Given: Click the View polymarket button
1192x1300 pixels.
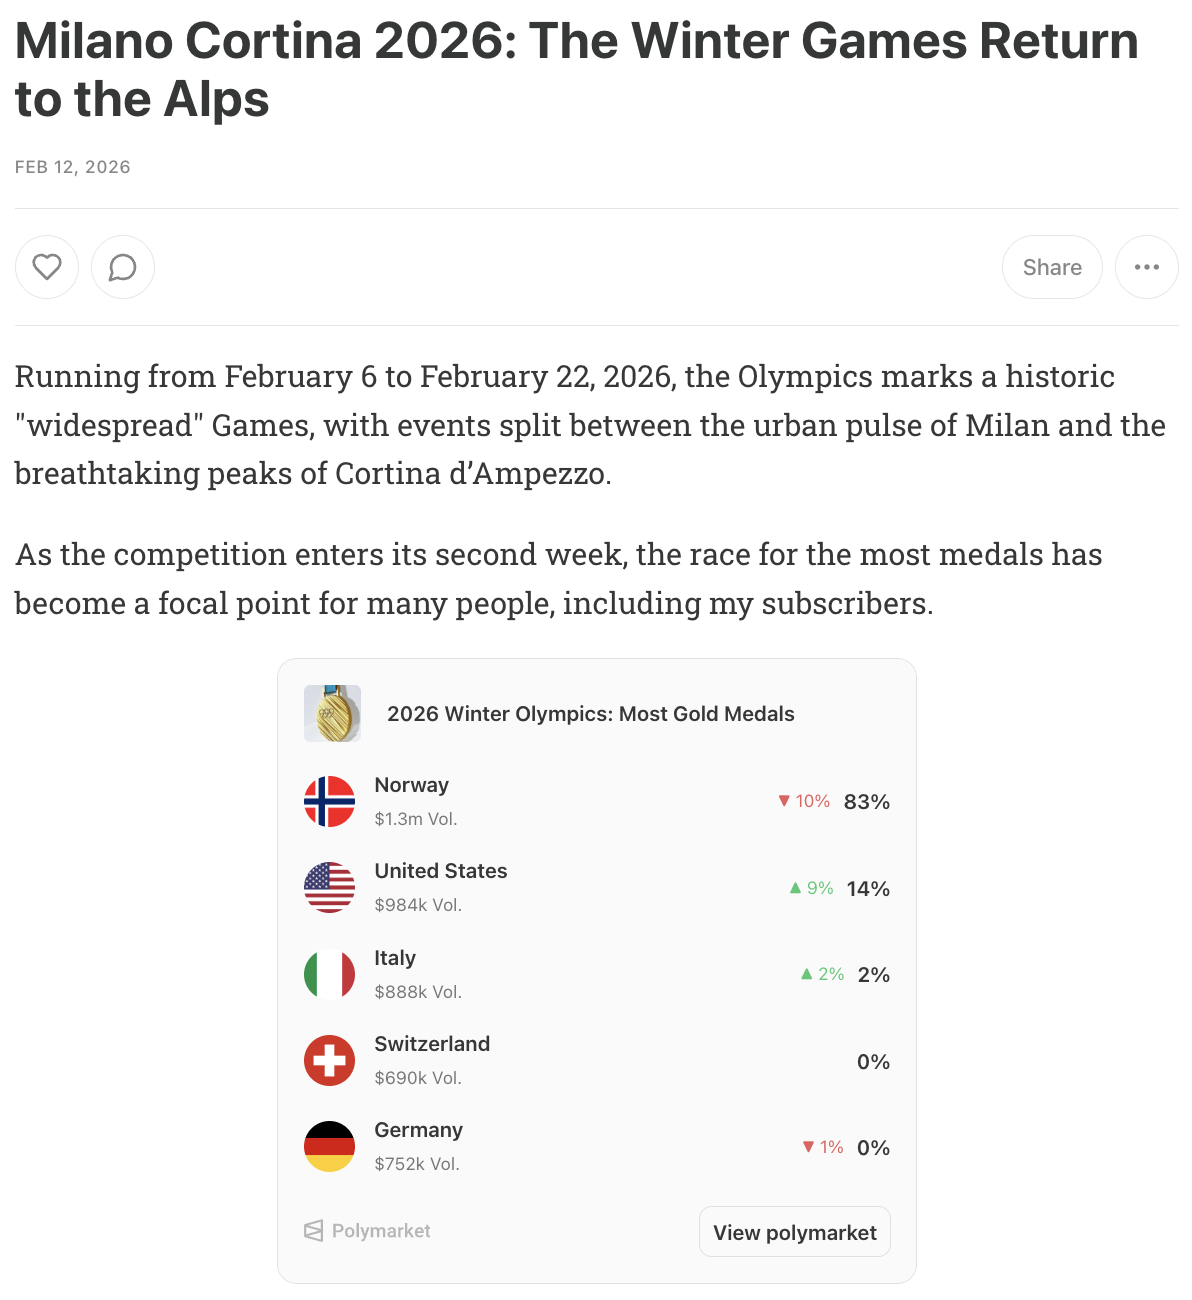Looking at the screenshot, I should pyautogui.click(x=794, y=1232).
